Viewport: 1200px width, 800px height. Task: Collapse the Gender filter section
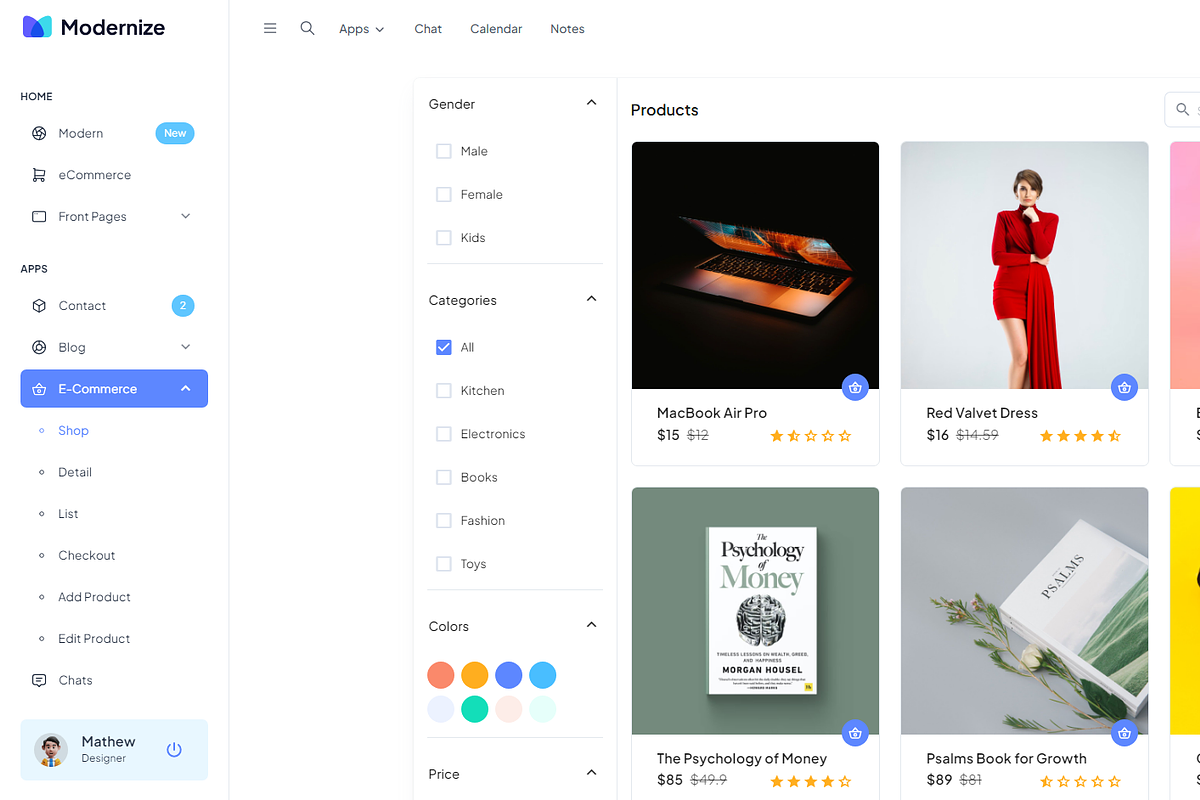pos(591,103)
